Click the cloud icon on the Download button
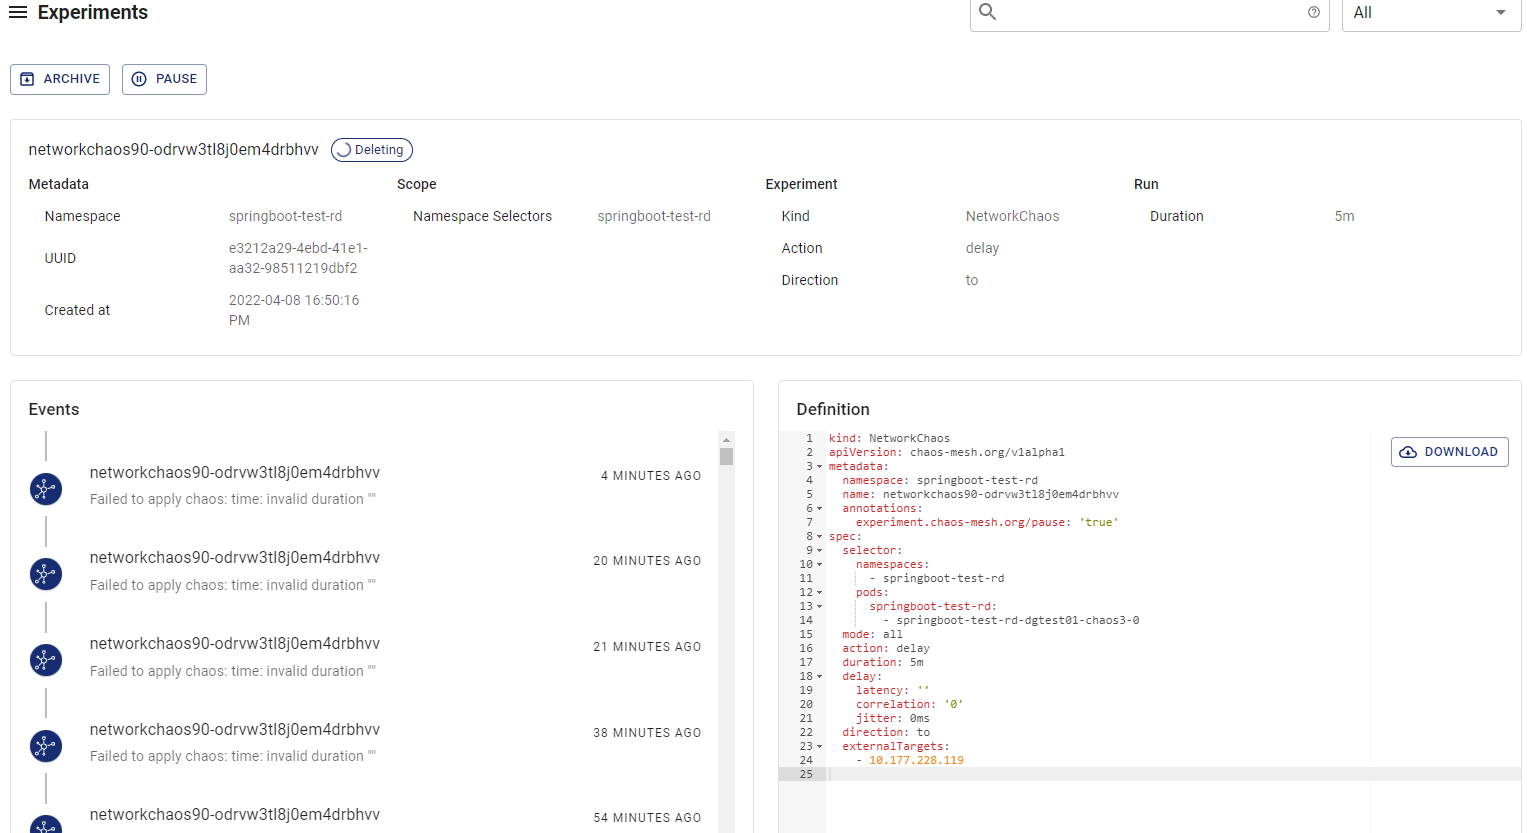Image resolution: width=1527 pixels, height=833 pixels. [1408, 451]
